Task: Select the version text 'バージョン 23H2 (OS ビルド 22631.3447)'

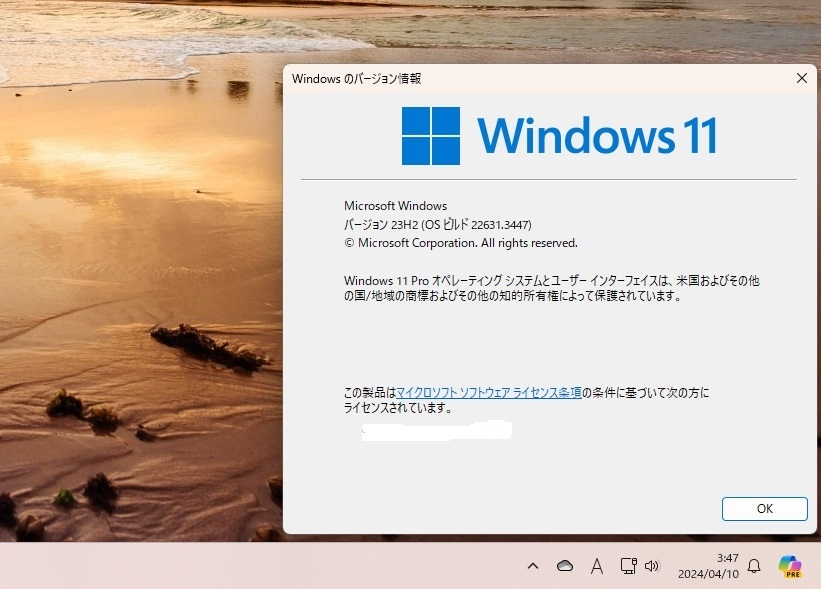Action: click(x=438, y=225)
